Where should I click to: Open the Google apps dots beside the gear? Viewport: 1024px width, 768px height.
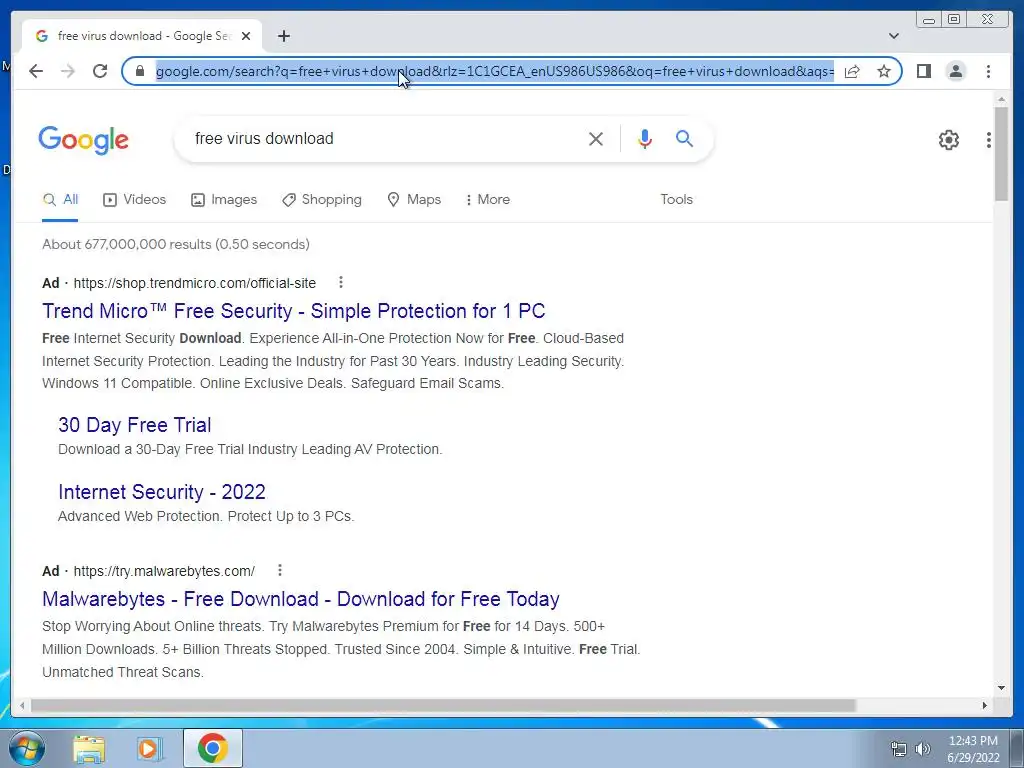[989, 140]
